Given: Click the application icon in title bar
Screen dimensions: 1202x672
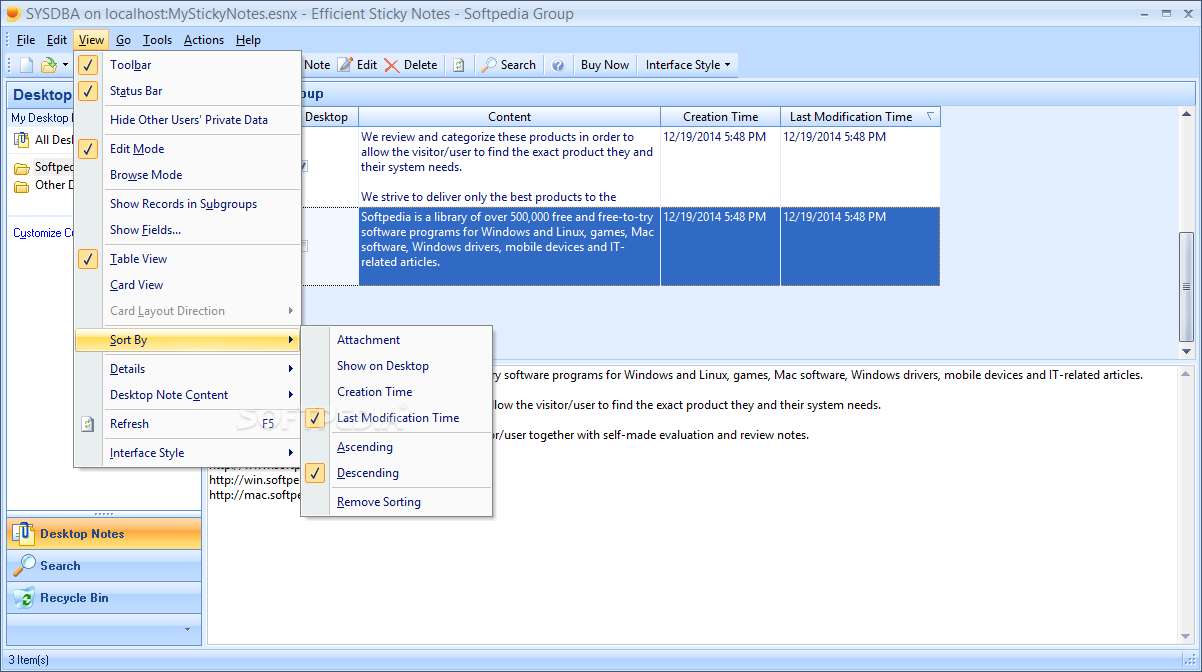Looking at the screenshot, I should (11, 14).
